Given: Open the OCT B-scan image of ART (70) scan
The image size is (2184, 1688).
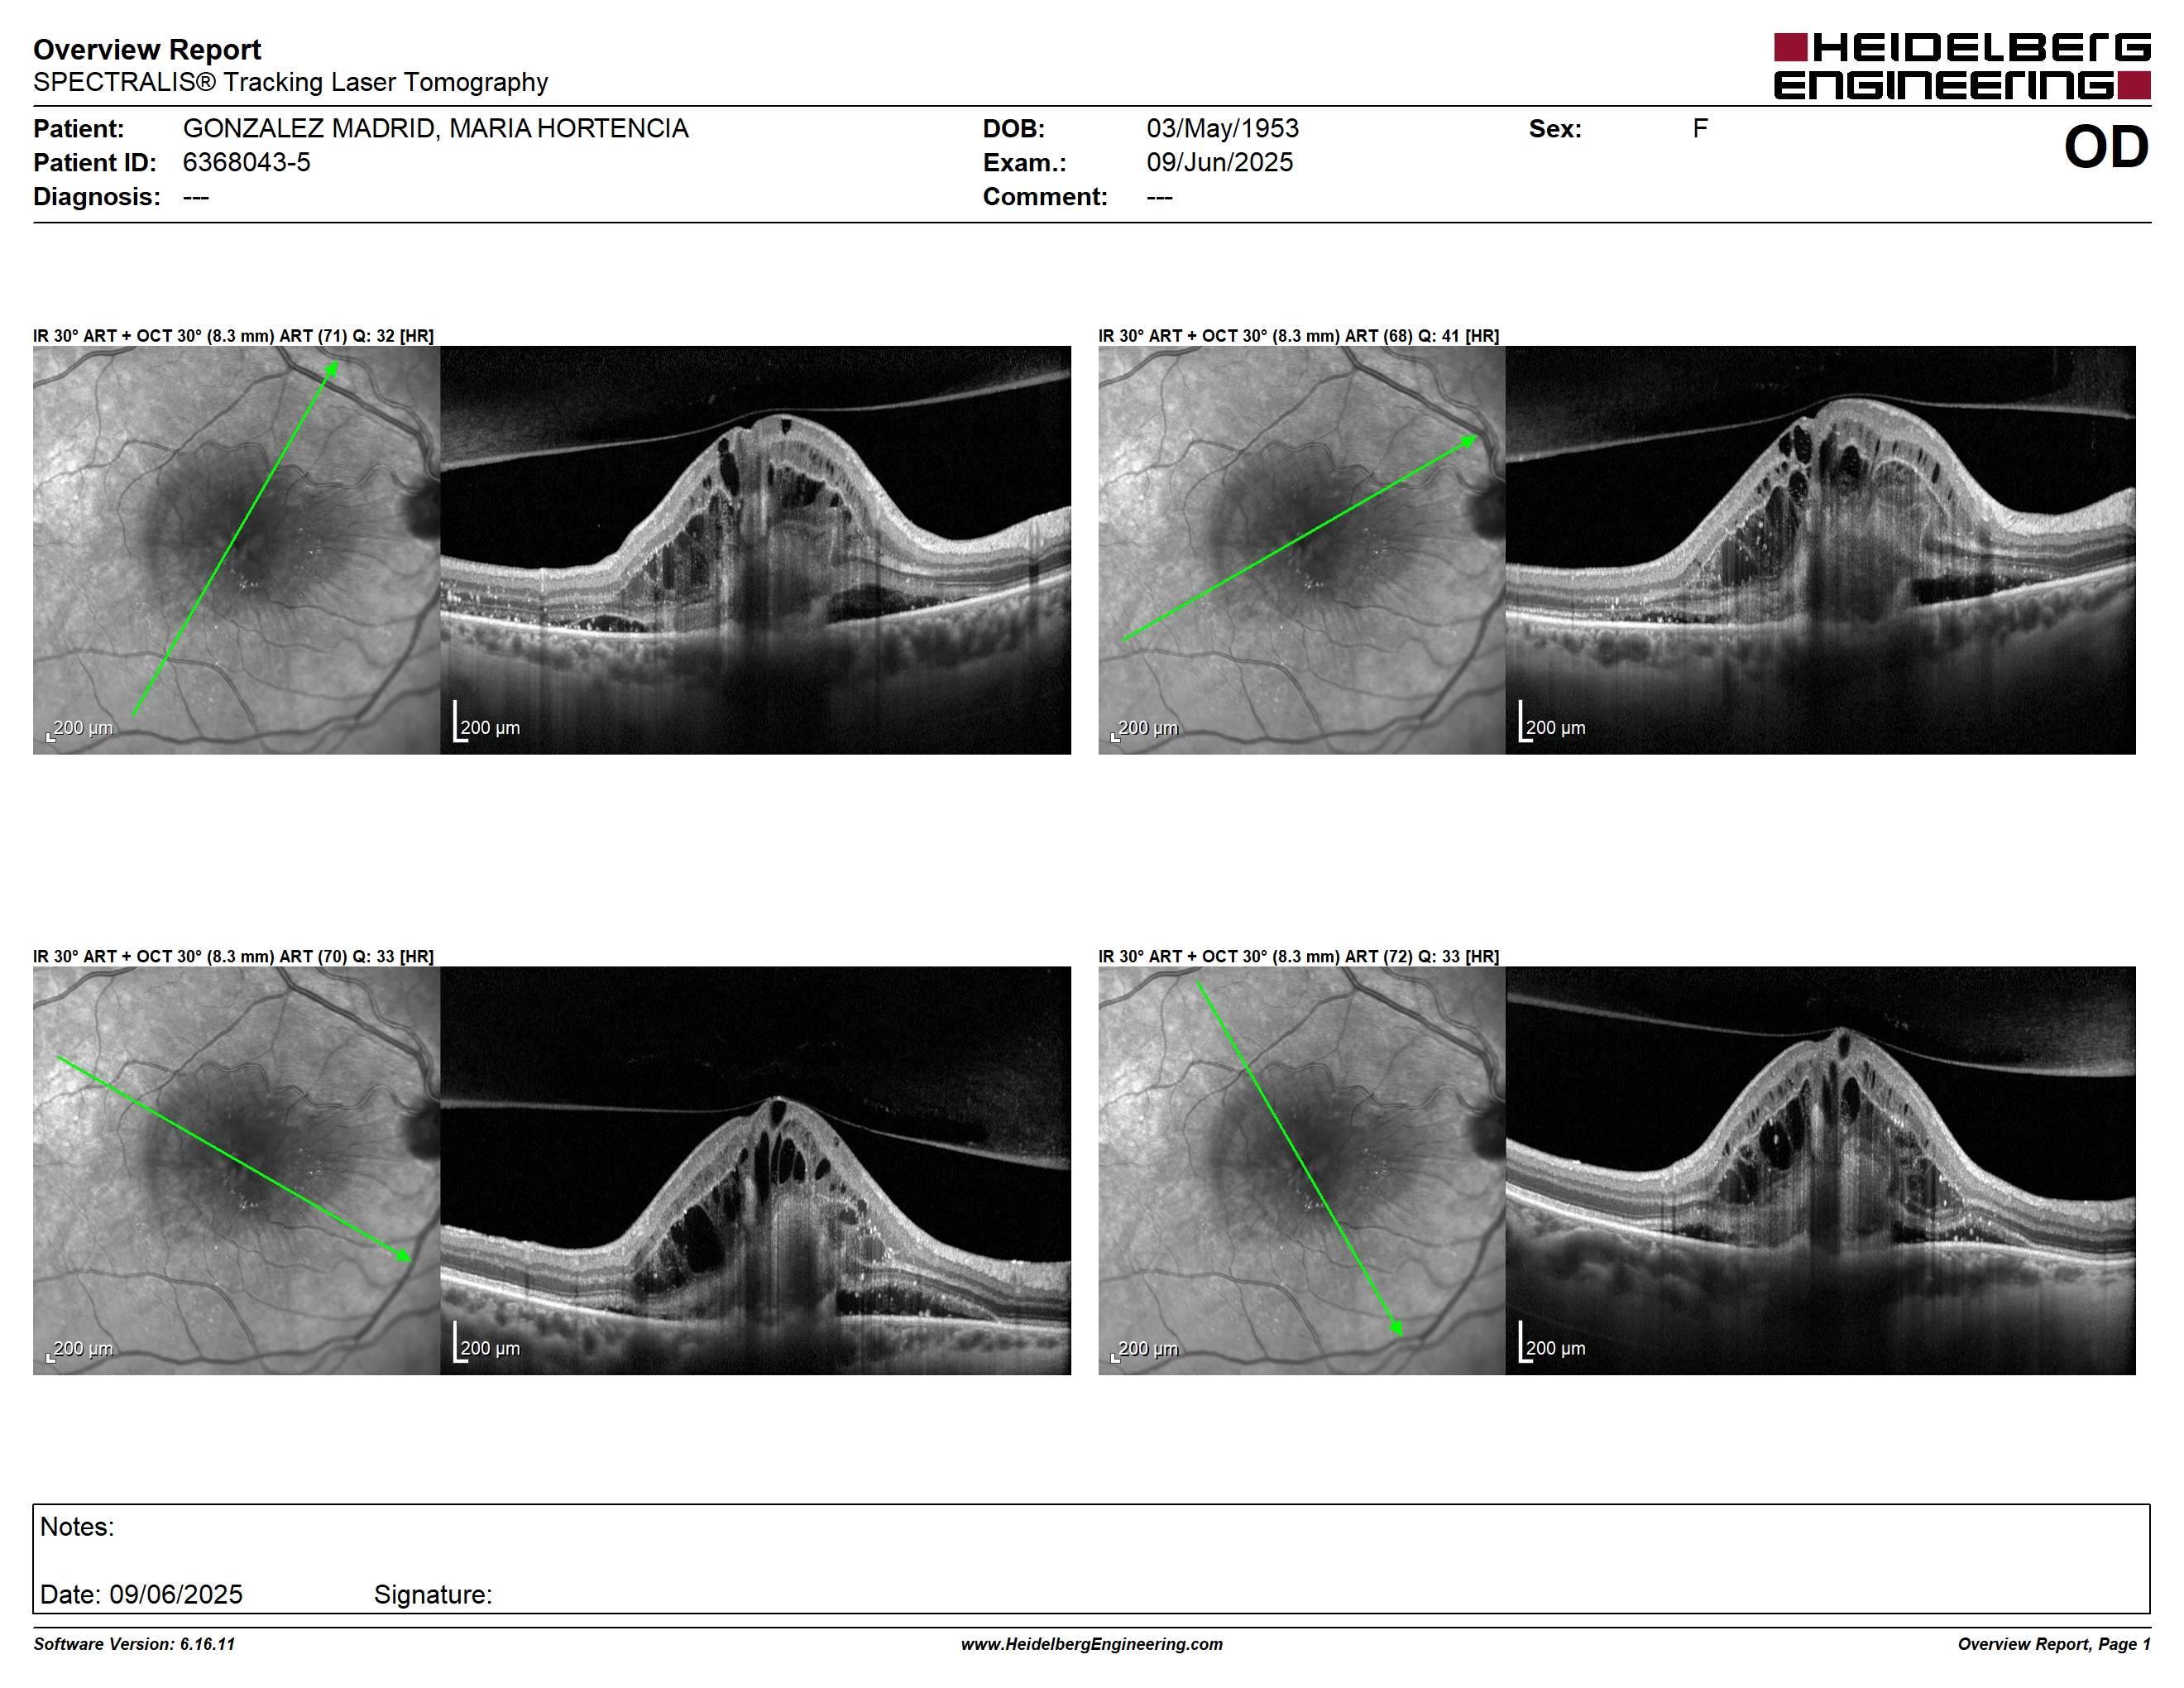Looking at the screenshot, I should point(755,1170).
